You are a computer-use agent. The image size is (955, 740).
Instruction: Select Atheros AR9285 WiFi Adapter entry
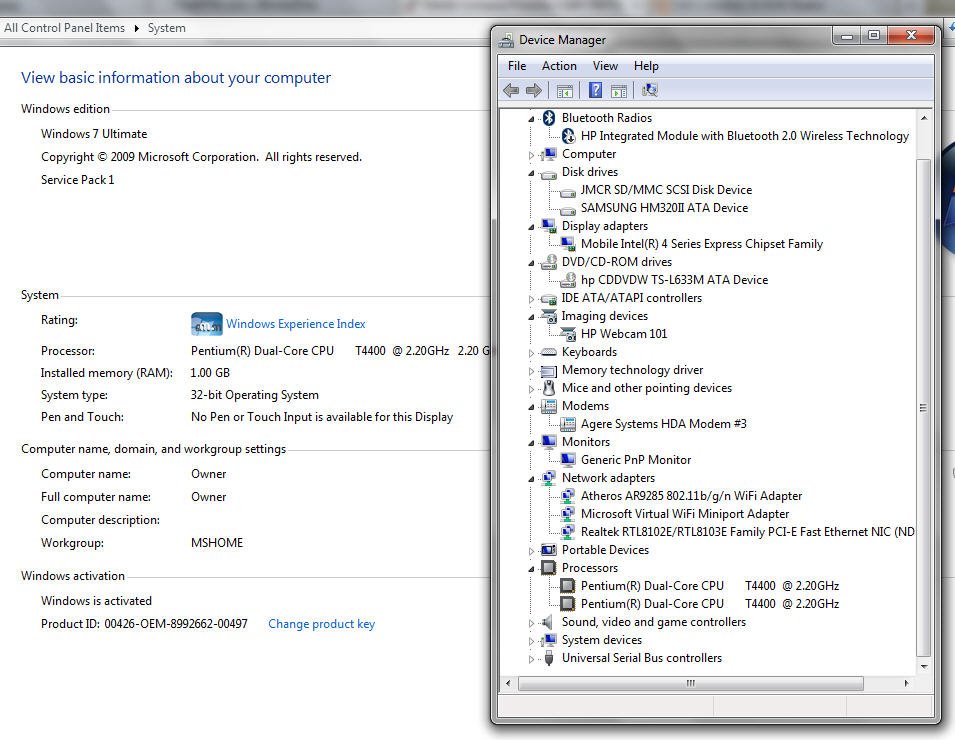pyautogui.click(x=691, y=496)
